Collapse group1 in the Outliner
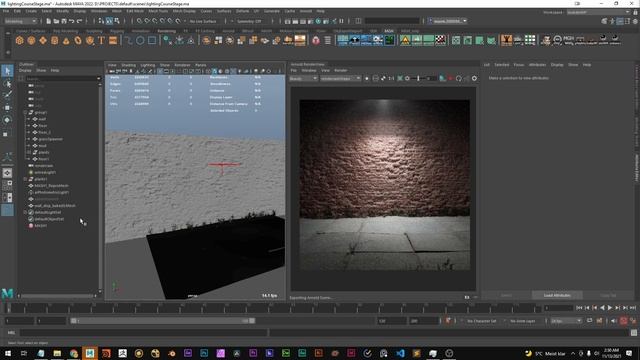Screen dimensions: 640x360 click(26, 112)
